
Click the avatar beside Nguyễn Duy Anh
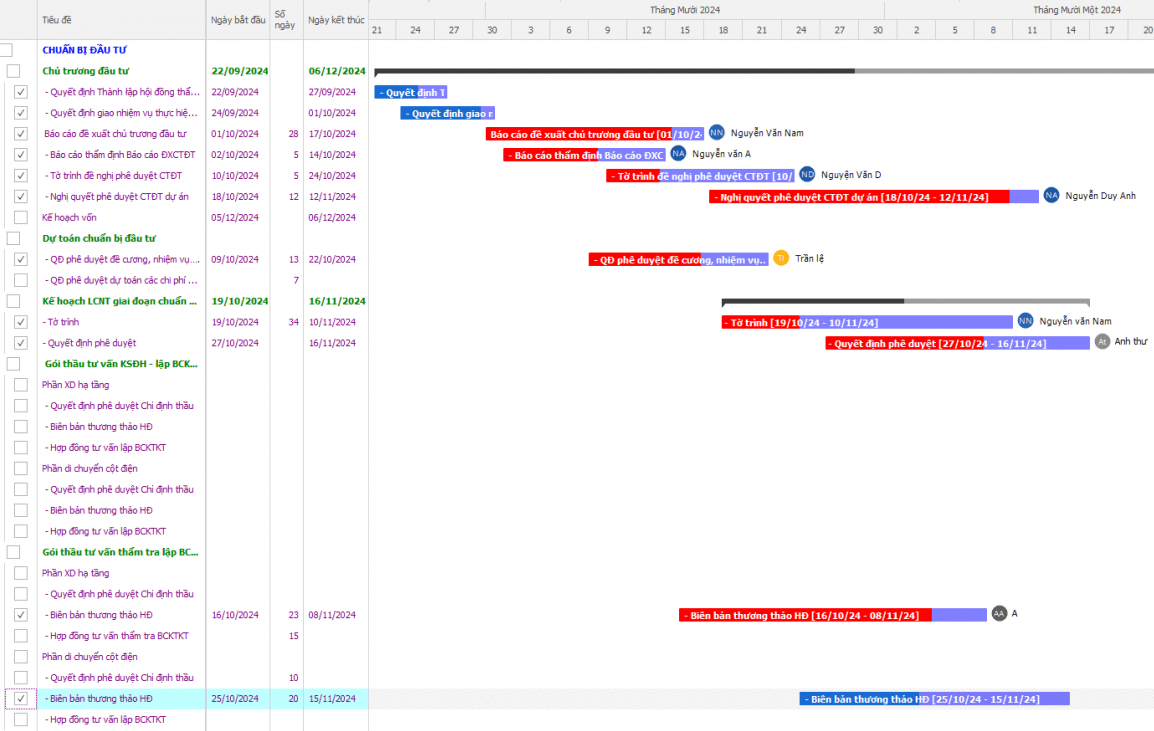pyautogui.click(x=1051, y=195)
